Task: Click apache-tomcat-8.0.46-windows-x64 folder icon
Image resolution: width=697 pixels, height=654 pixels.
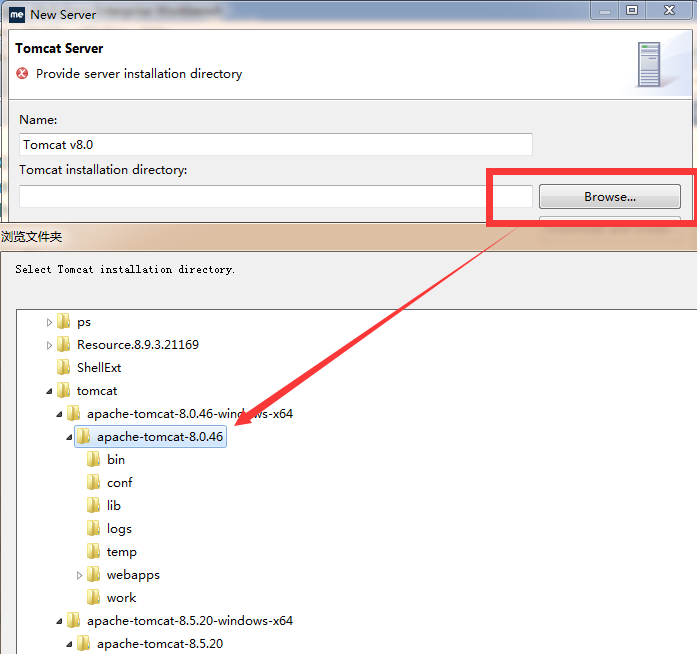Action: [x=73, y=413]
